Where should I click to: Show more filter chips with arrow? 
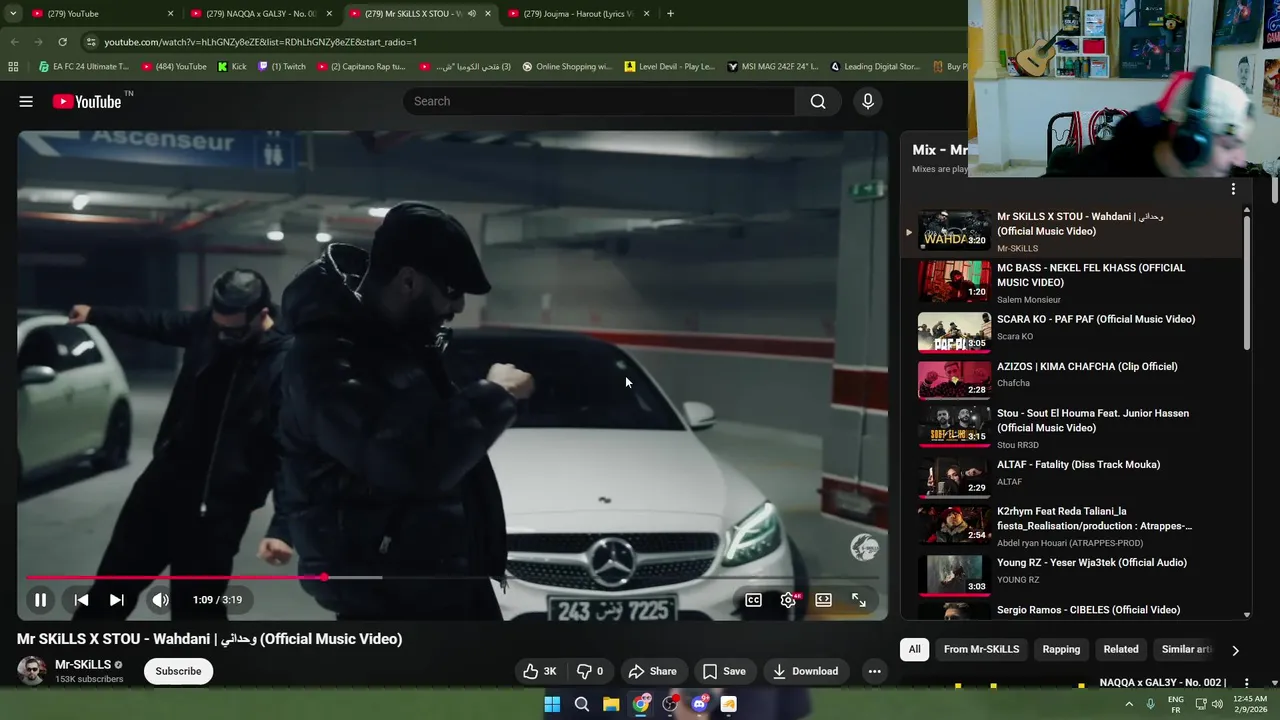pos(1235,650)
